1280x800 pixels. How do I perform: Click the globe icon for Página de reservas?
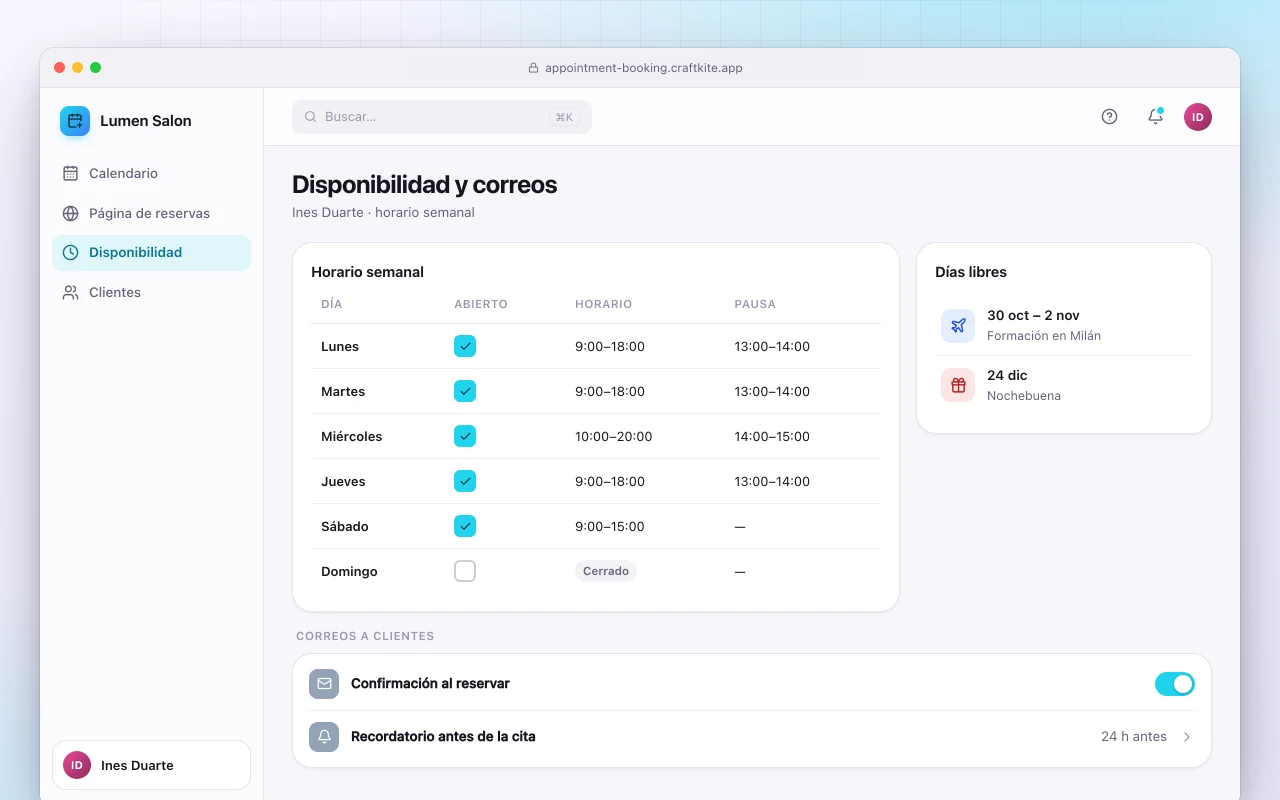[70, 213]
